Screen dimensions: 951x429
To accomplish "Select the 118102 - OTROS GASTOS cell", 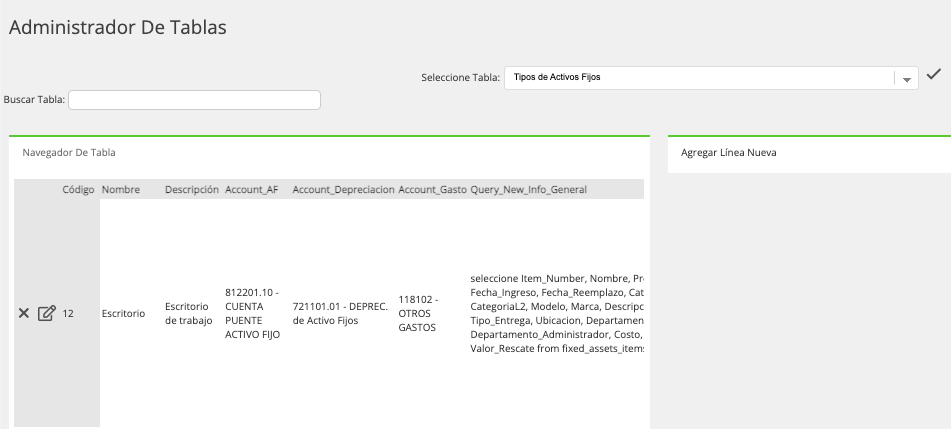I will coord(418,313).
